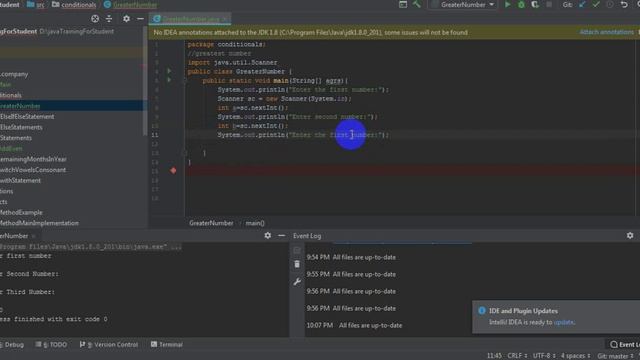Collapse main method with gutter fold marker
640x360 pixels.
click(x=184, y=80)
